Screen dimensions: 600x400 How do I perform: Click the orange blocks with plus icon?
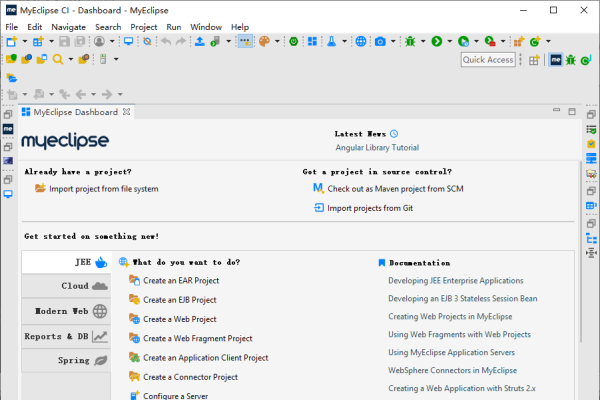coord(518,41)
